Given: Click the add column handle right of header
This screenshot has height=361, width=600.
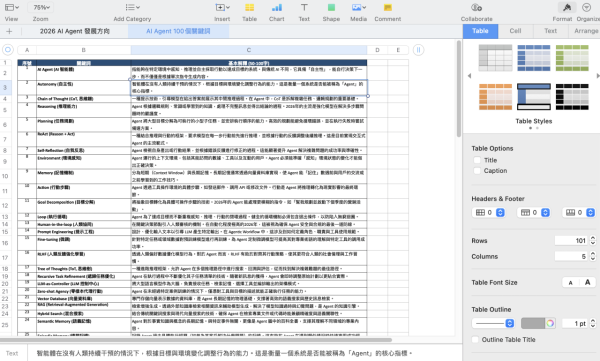Looking at the screenshot, I should point(418,50).
